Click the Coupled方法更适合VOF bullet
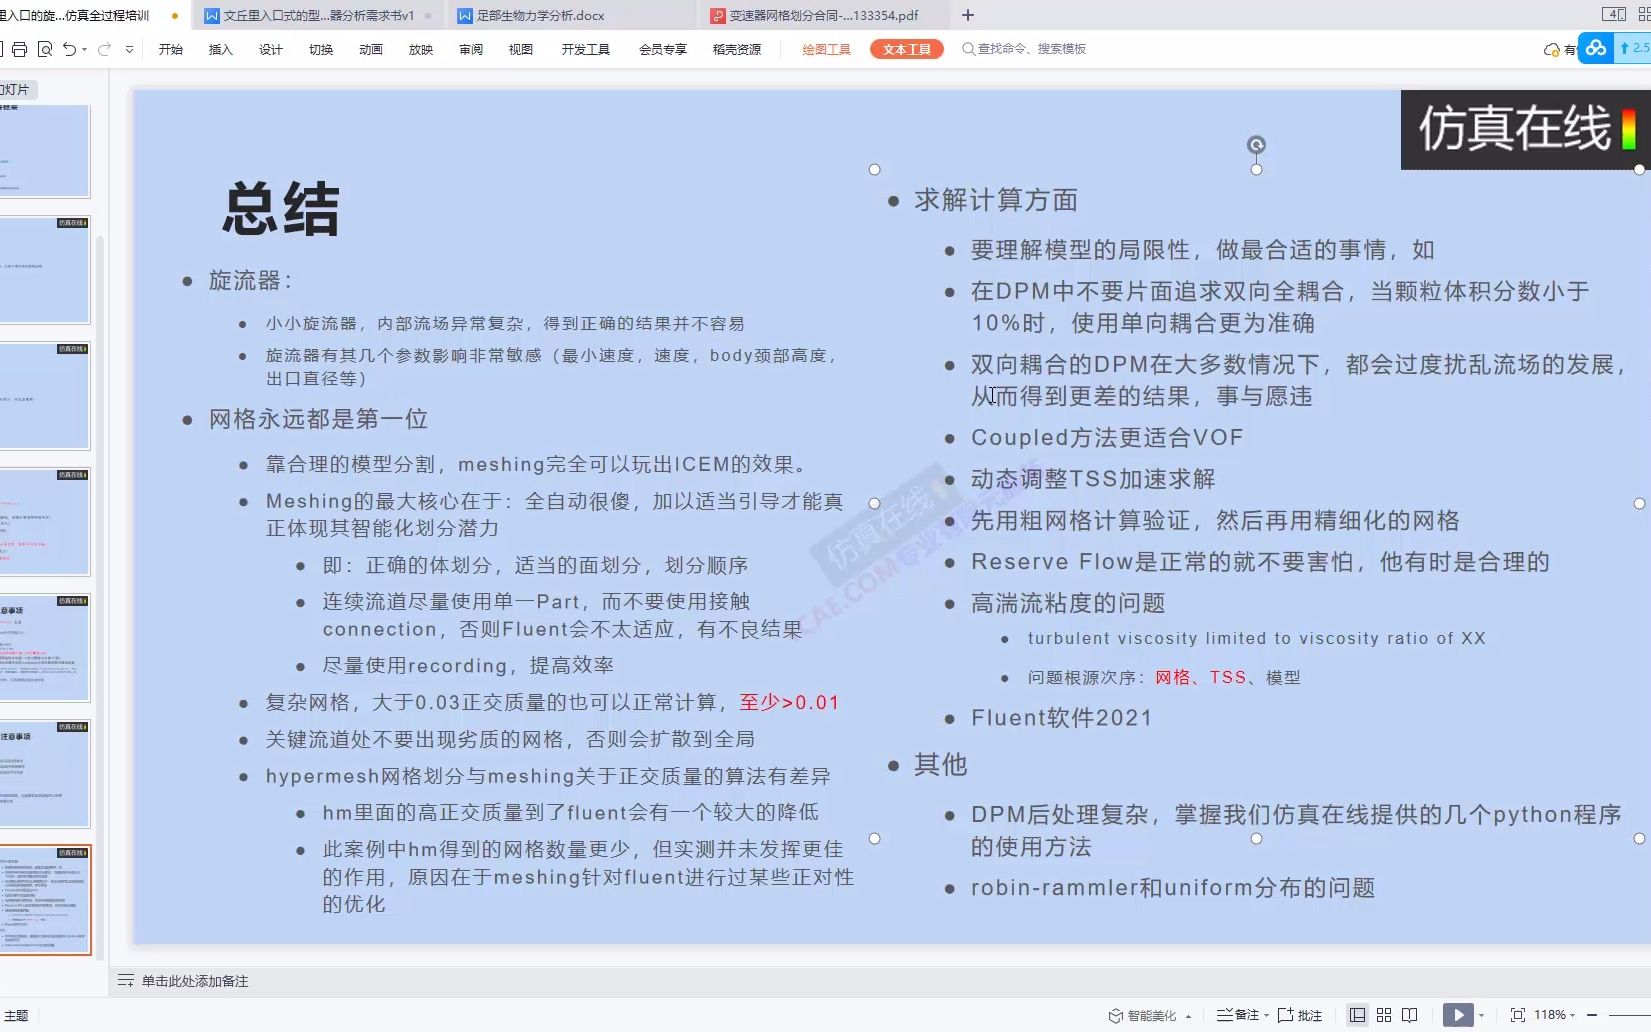Viewport: 1651px width, 1032px height. click(1107, 437)
